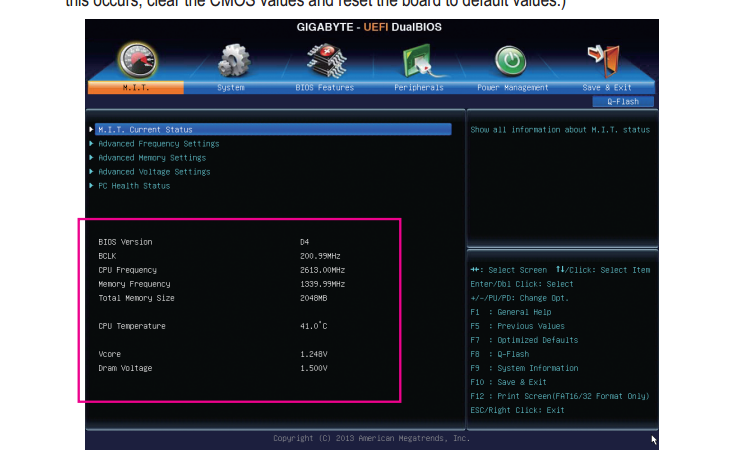The image size is (735, 463).
Task: Open Advanced Memory Settings submenu
Action: 152,158
